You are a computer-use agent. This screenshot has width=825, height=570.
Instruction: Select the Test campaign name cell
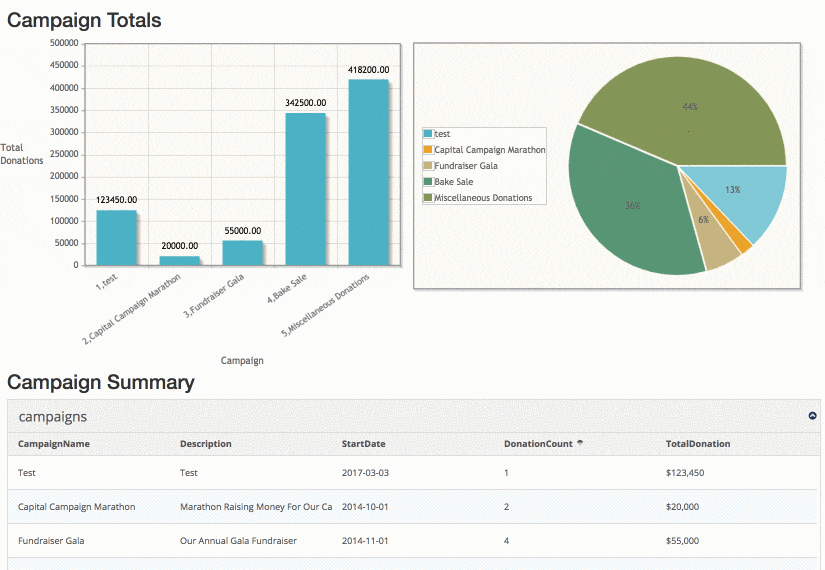point(27,473)
